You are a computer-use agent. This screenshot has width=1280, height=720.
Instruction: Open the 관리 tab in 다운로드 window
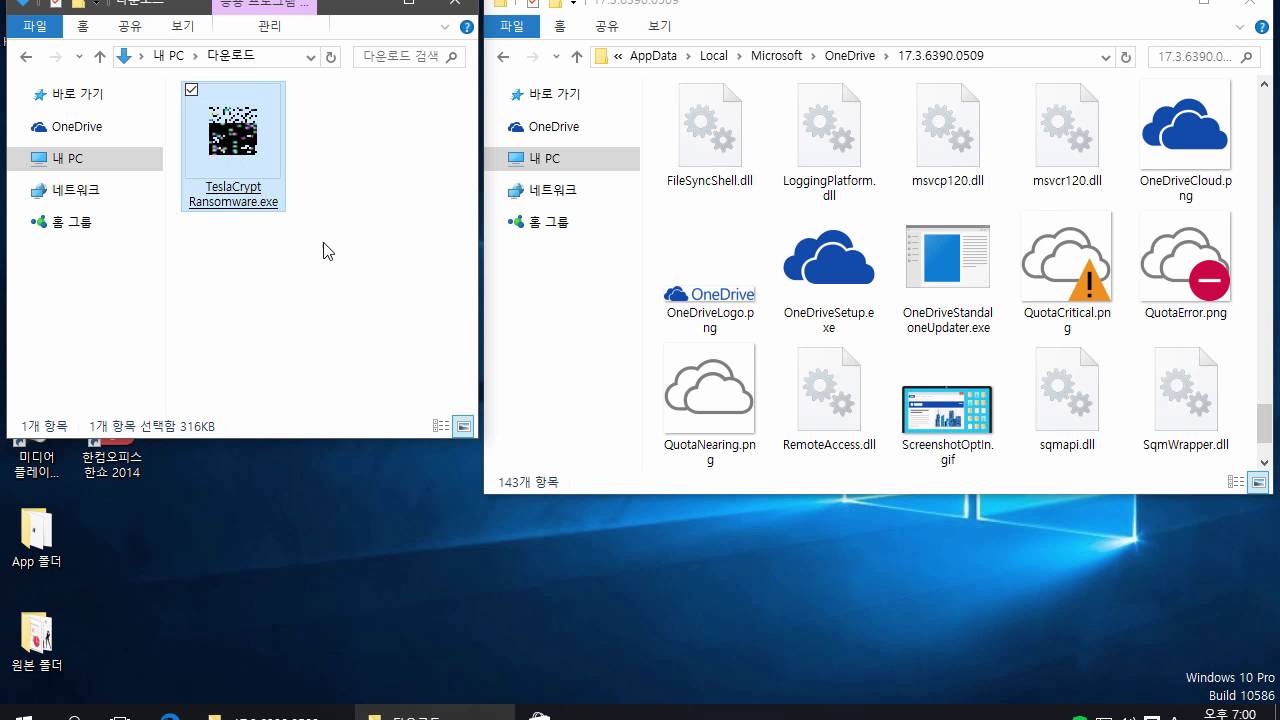point(269,26)
